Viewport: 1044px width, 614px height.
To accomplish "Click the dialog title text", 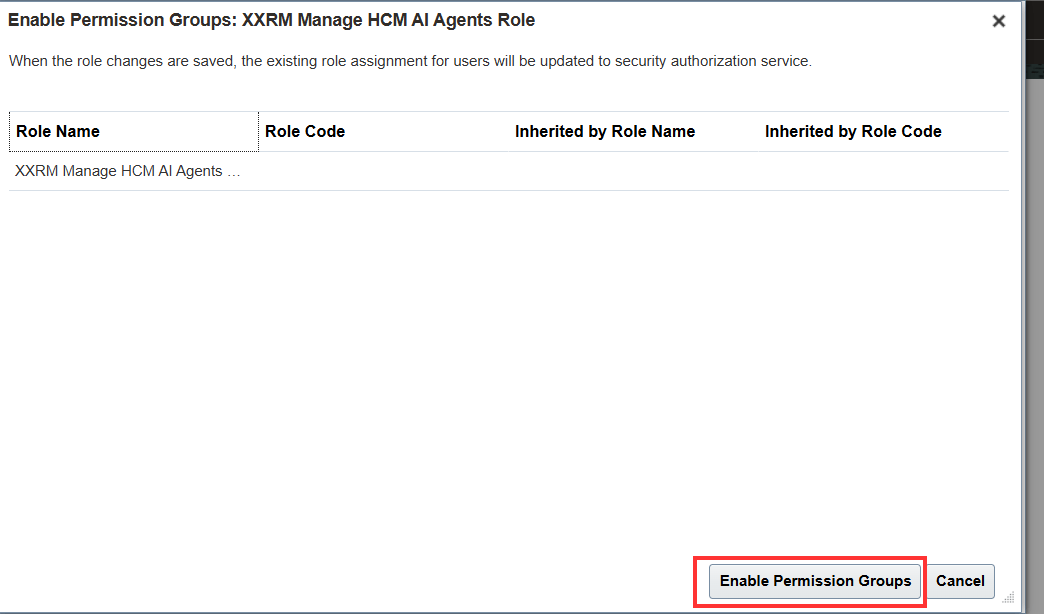I will point(271,20).
